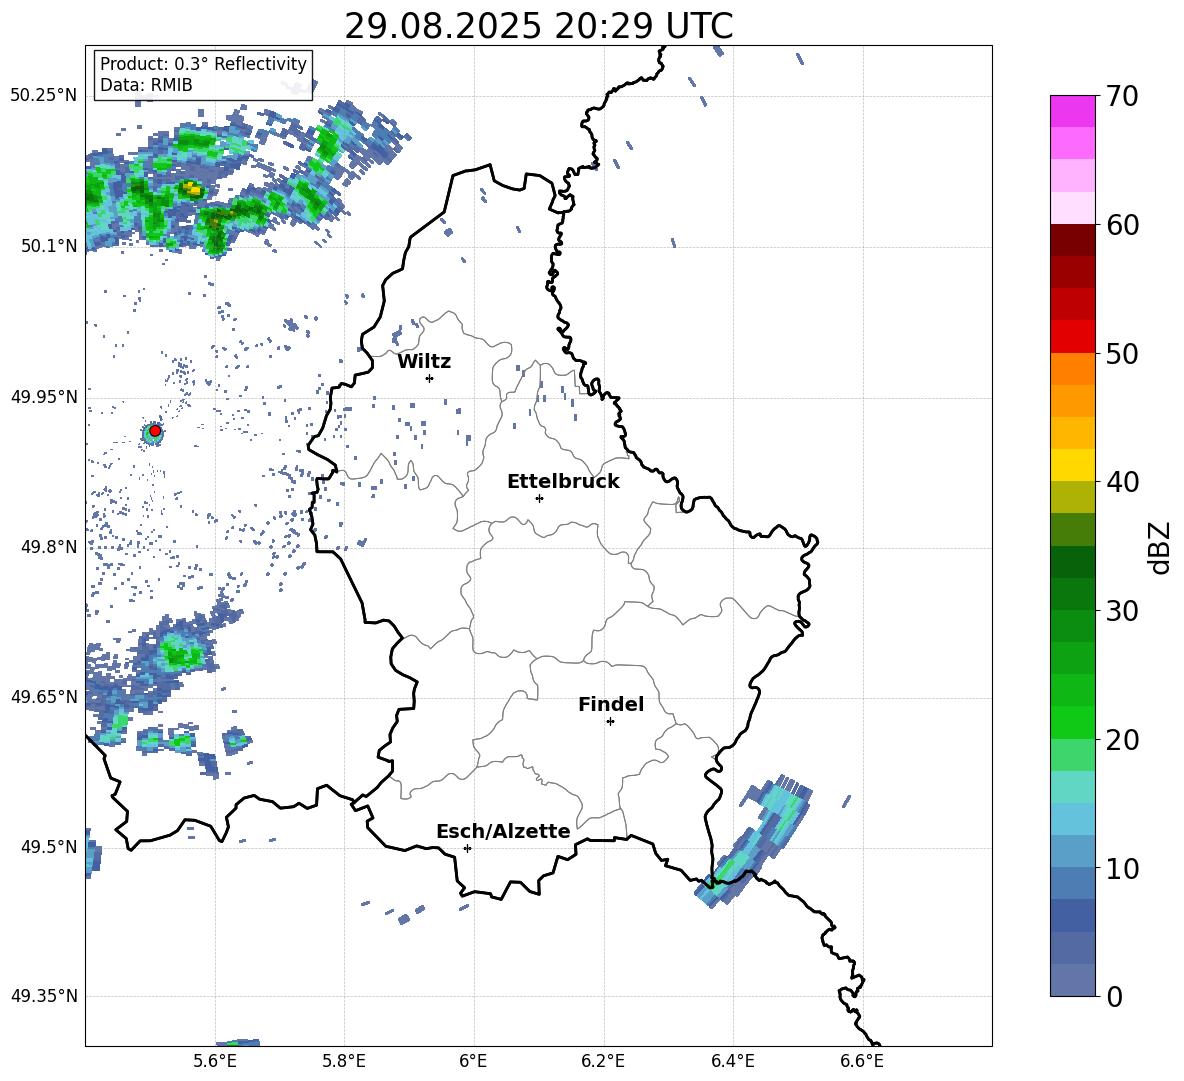Click the 6.6°E longitude label
Screen dimensions: 1184x1081
[x=862, y=1061]
